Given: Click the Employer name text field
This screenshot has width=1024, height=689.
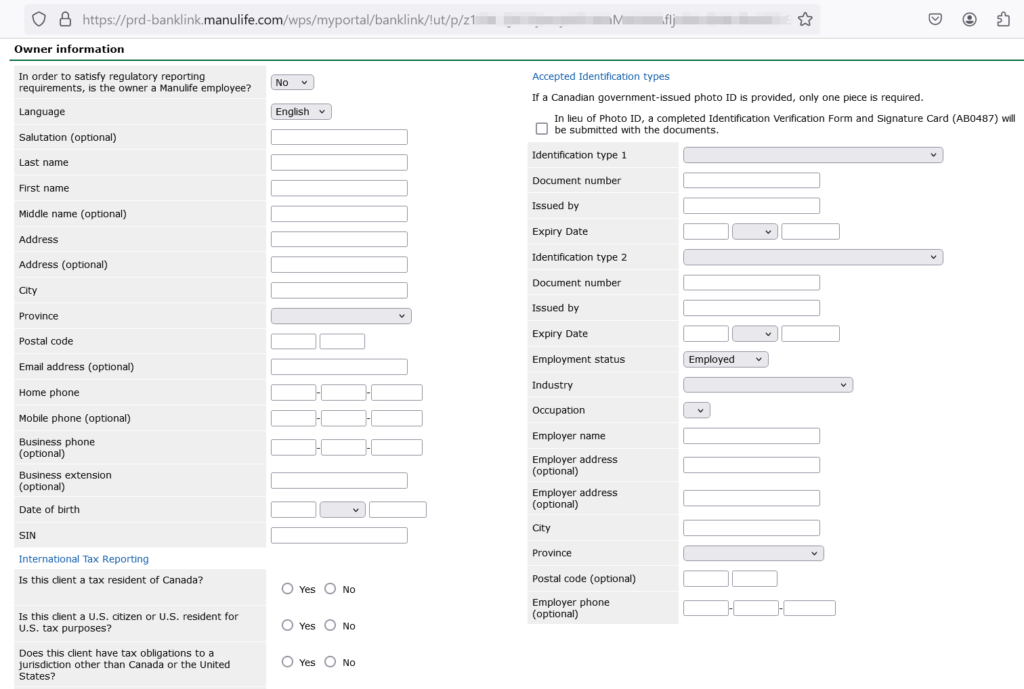Looking at the screenshot, I should pos(751,436).
